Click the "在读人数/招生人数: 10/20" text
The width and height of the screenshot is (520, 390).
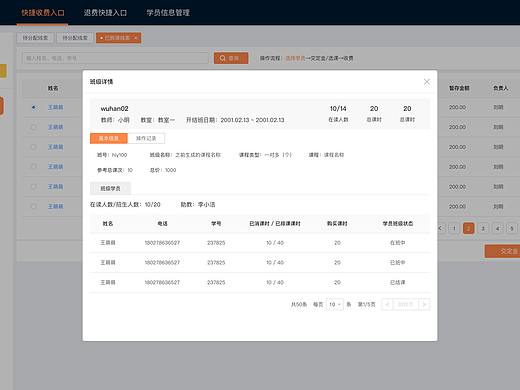pos(125,204)
